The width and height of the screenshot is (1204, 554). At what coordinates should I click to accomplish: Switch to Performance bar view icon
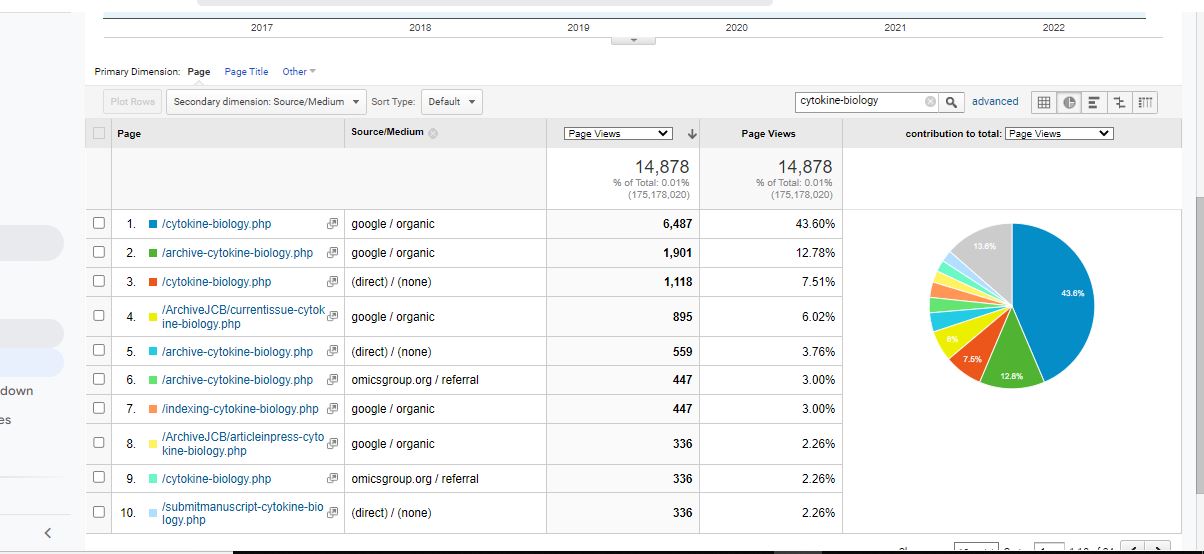[x=1094, y=102]
